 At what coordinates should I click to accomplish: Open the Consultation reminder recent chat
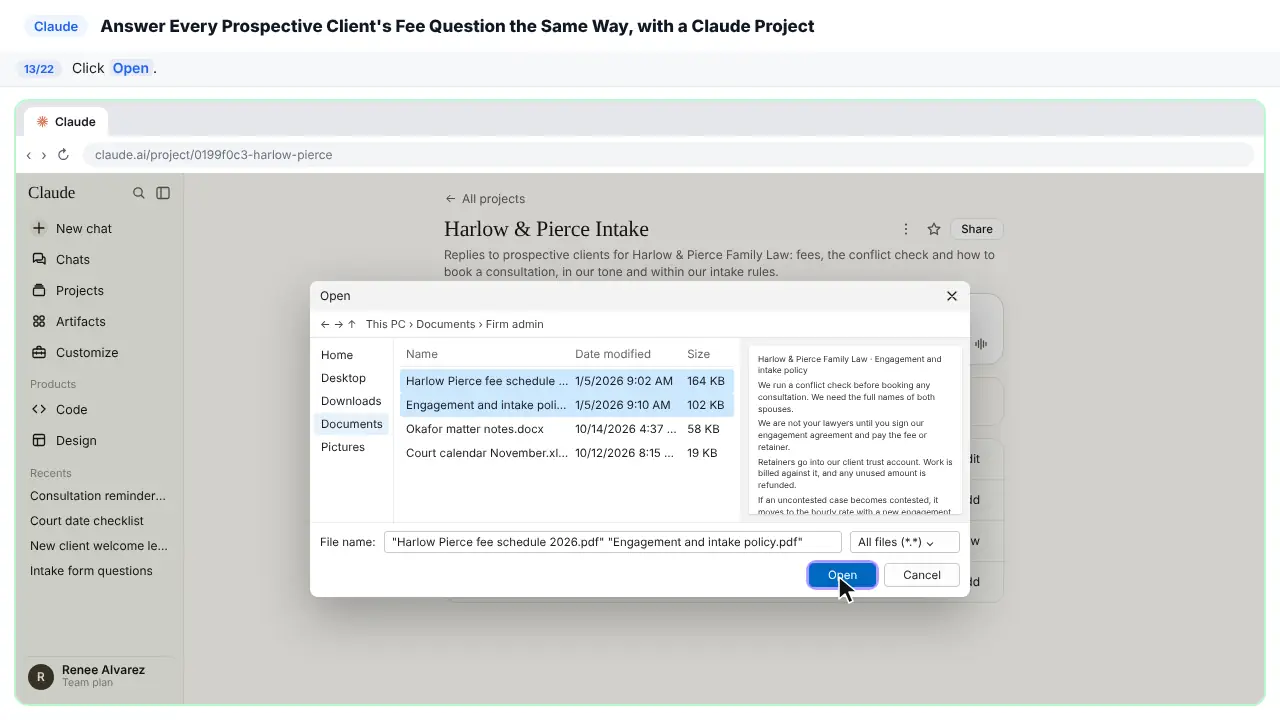pyautogui.click(x=98, y=496)
